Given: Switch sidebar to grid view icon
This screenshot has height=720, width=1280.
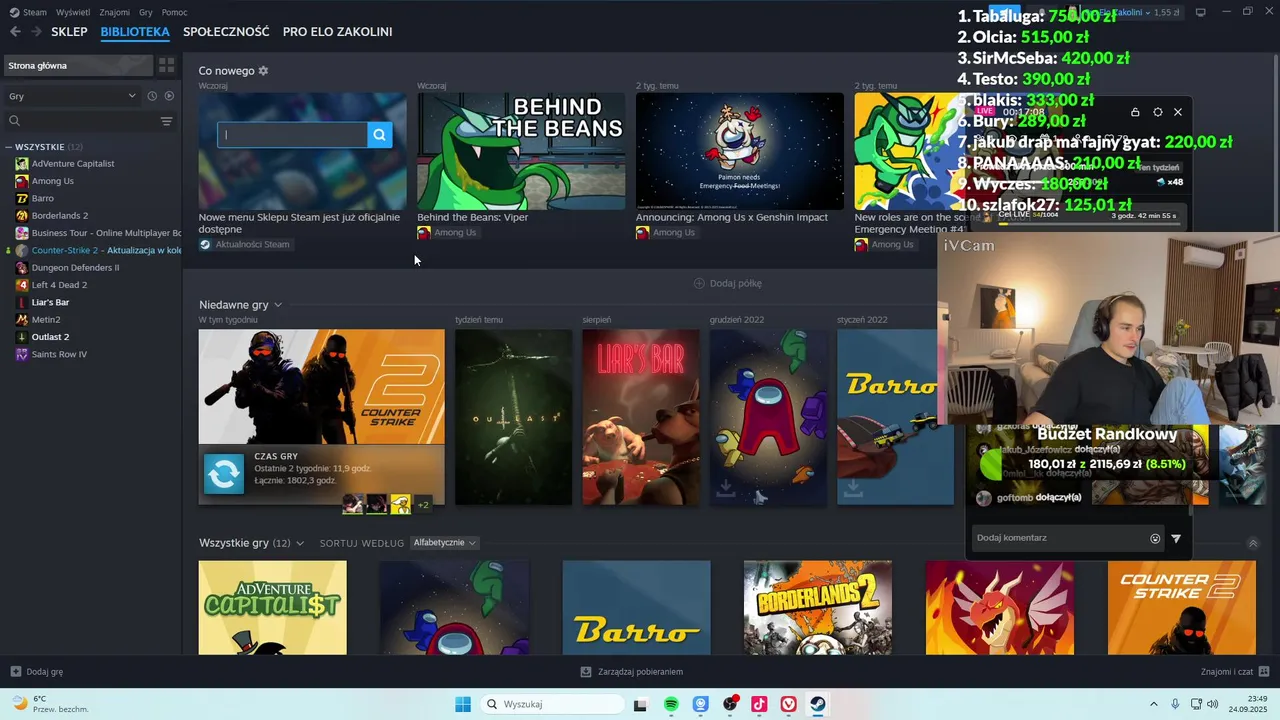Looking at the screenshot, I should click(x=167, y=65).
